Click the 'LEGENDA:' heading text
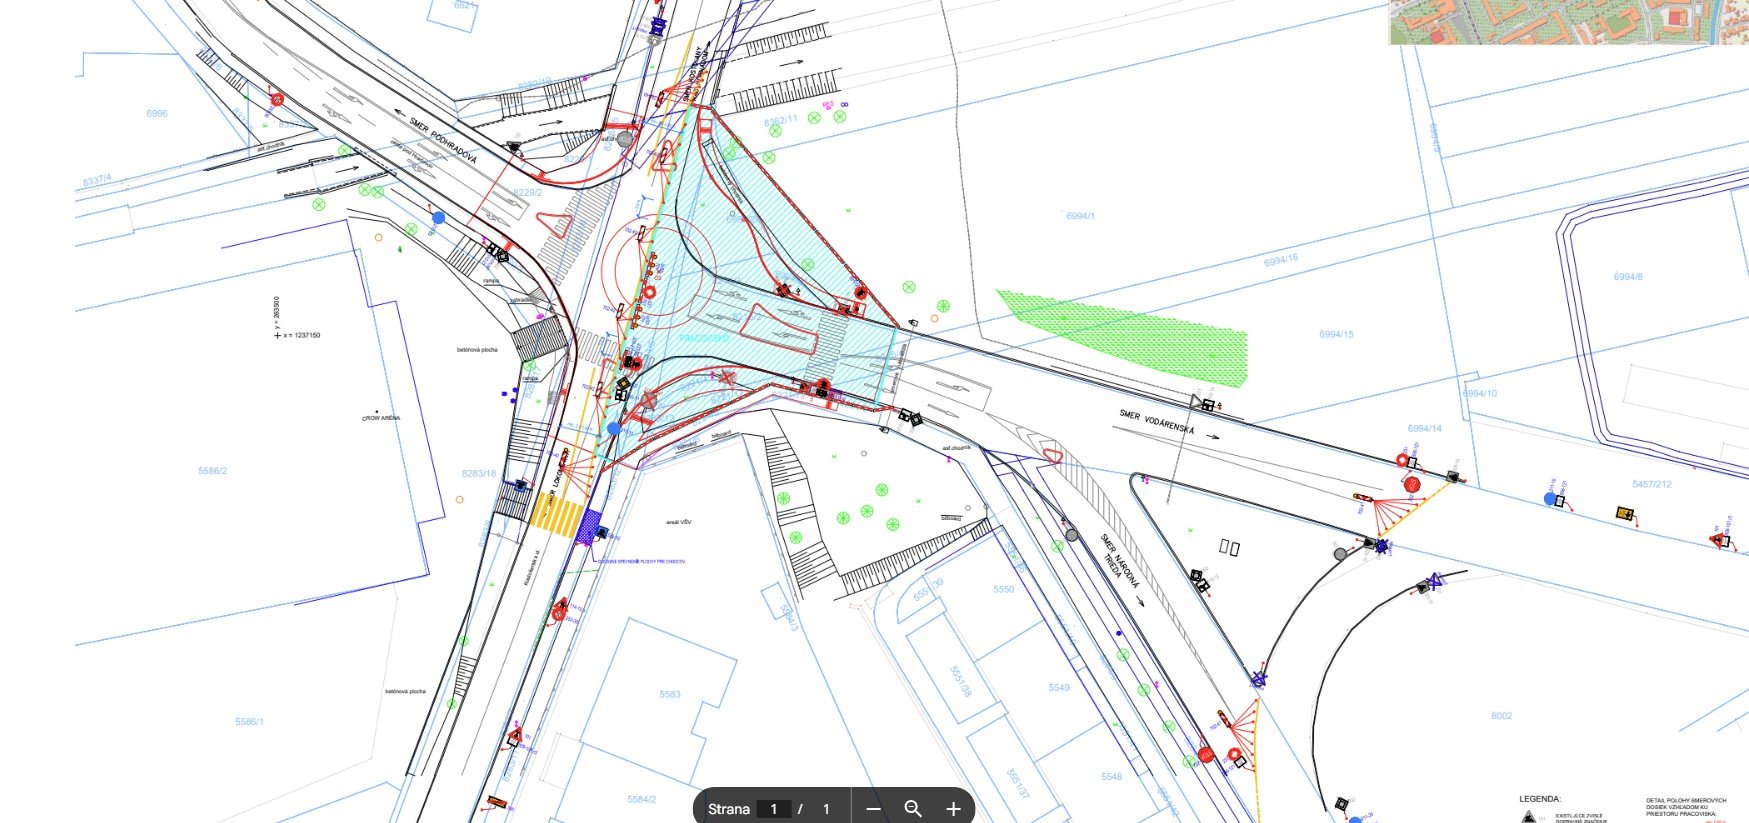Viewport: 1749px width, 823px height. click(x=1540, y=799)
